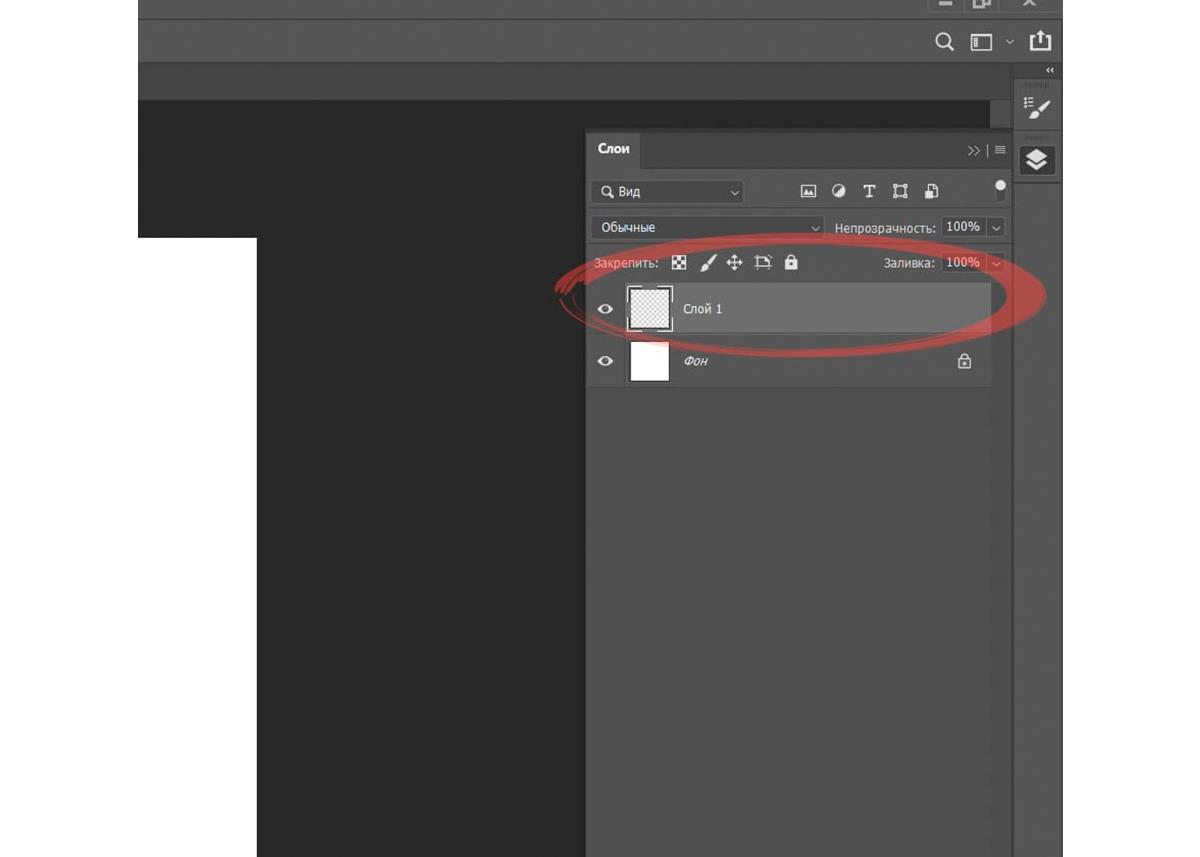Open the Обычные blend mode dropdown

coord(707,228)
